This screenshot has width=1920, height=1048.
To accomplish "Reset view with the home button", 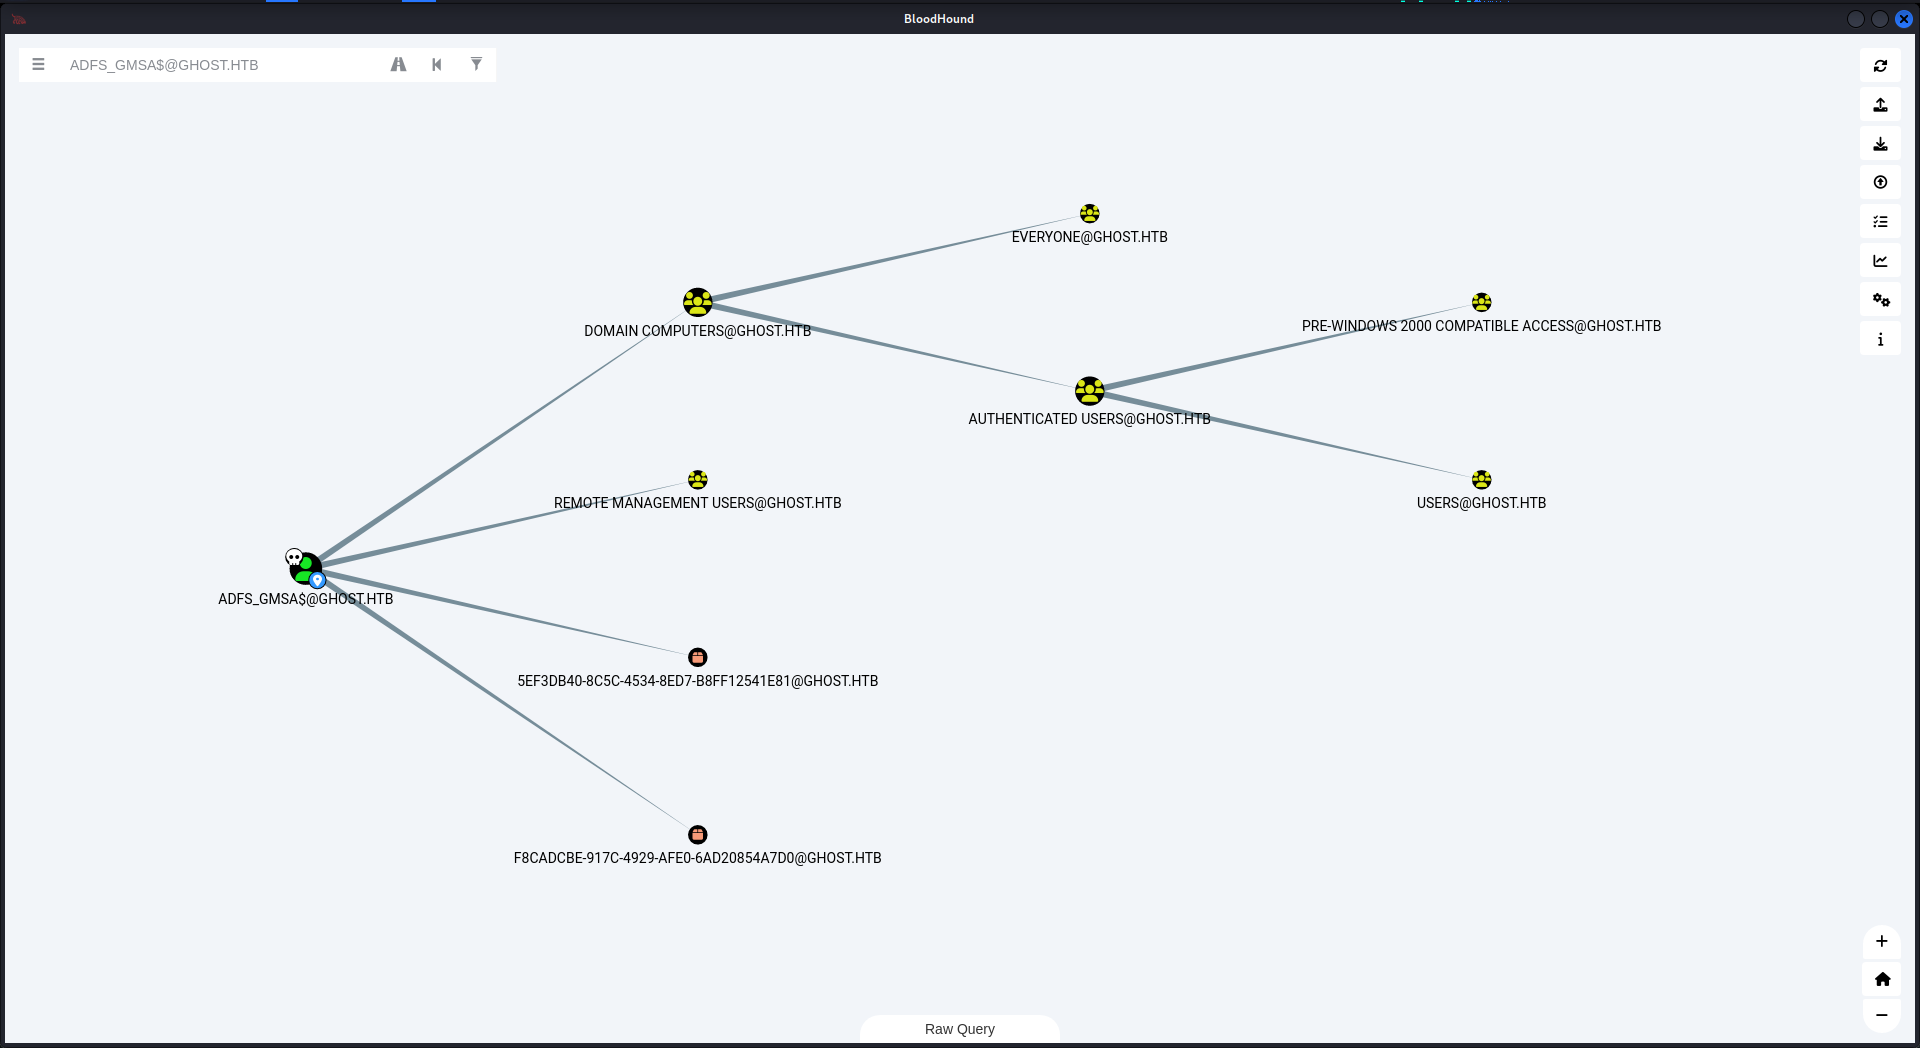I will click(x=1881, y=979).
